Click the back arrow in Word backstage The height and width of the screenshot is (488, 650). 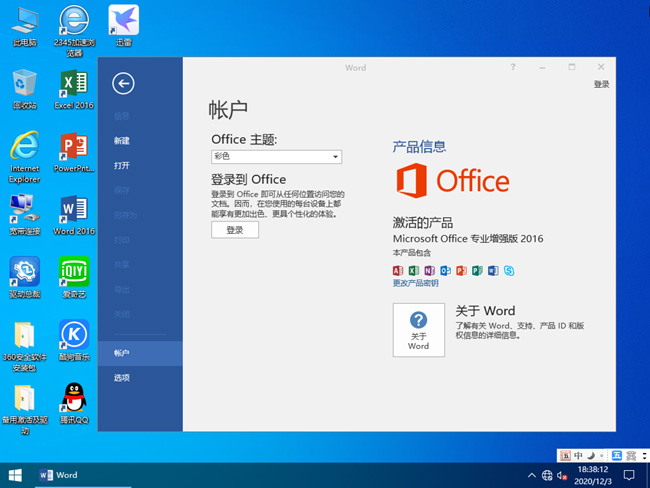[123, 83]
